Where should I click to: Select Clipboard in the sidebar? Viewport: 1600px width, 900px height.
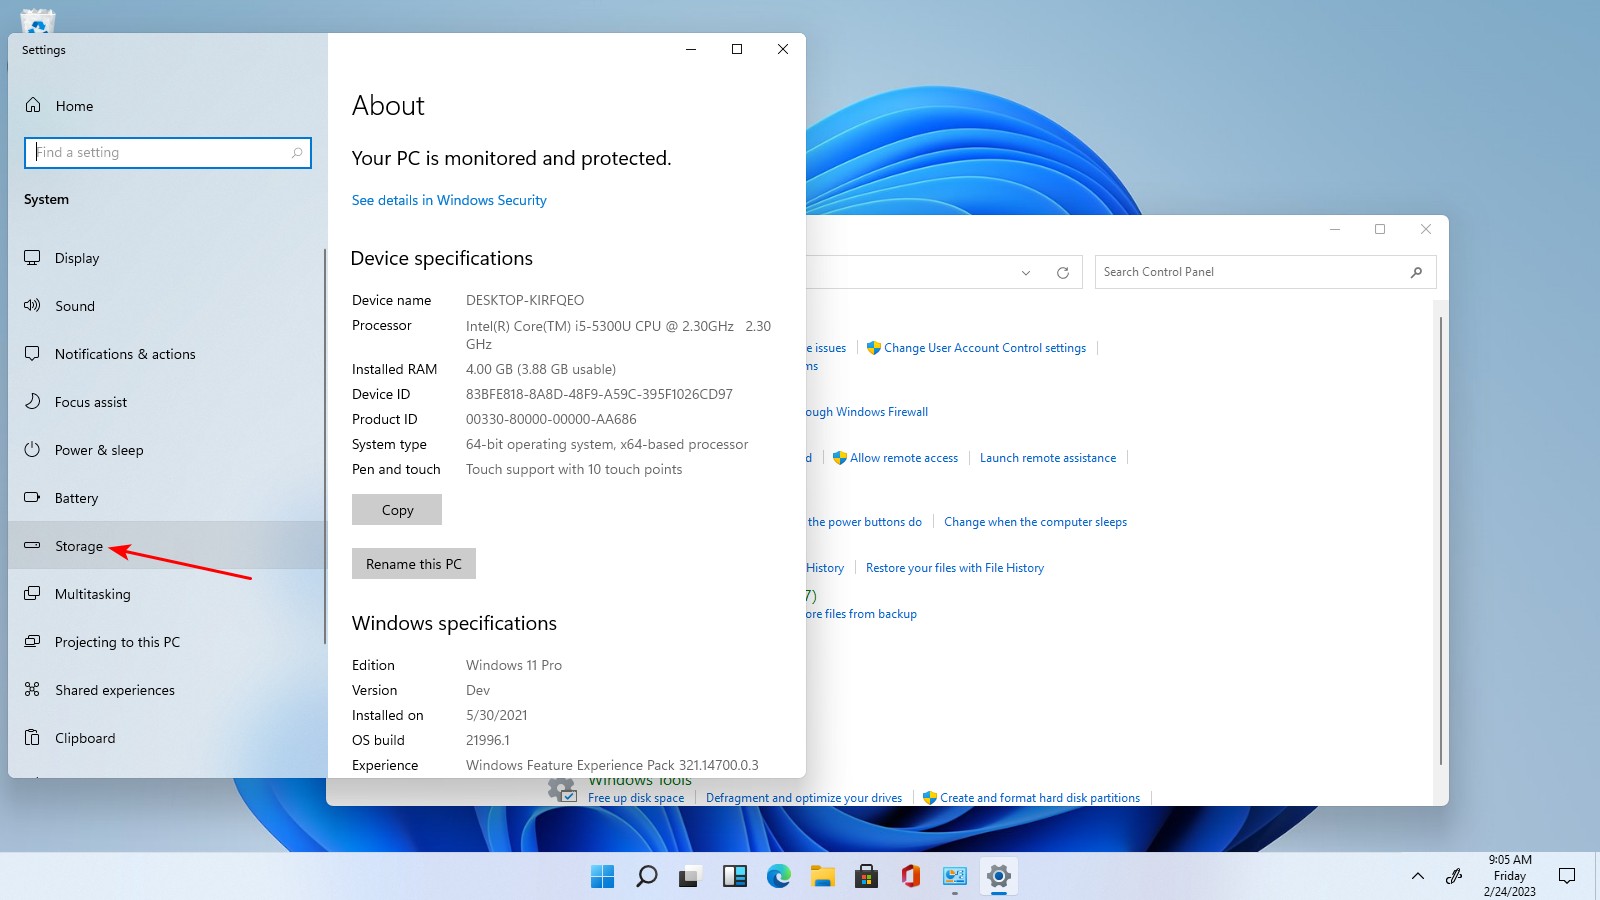166,738
